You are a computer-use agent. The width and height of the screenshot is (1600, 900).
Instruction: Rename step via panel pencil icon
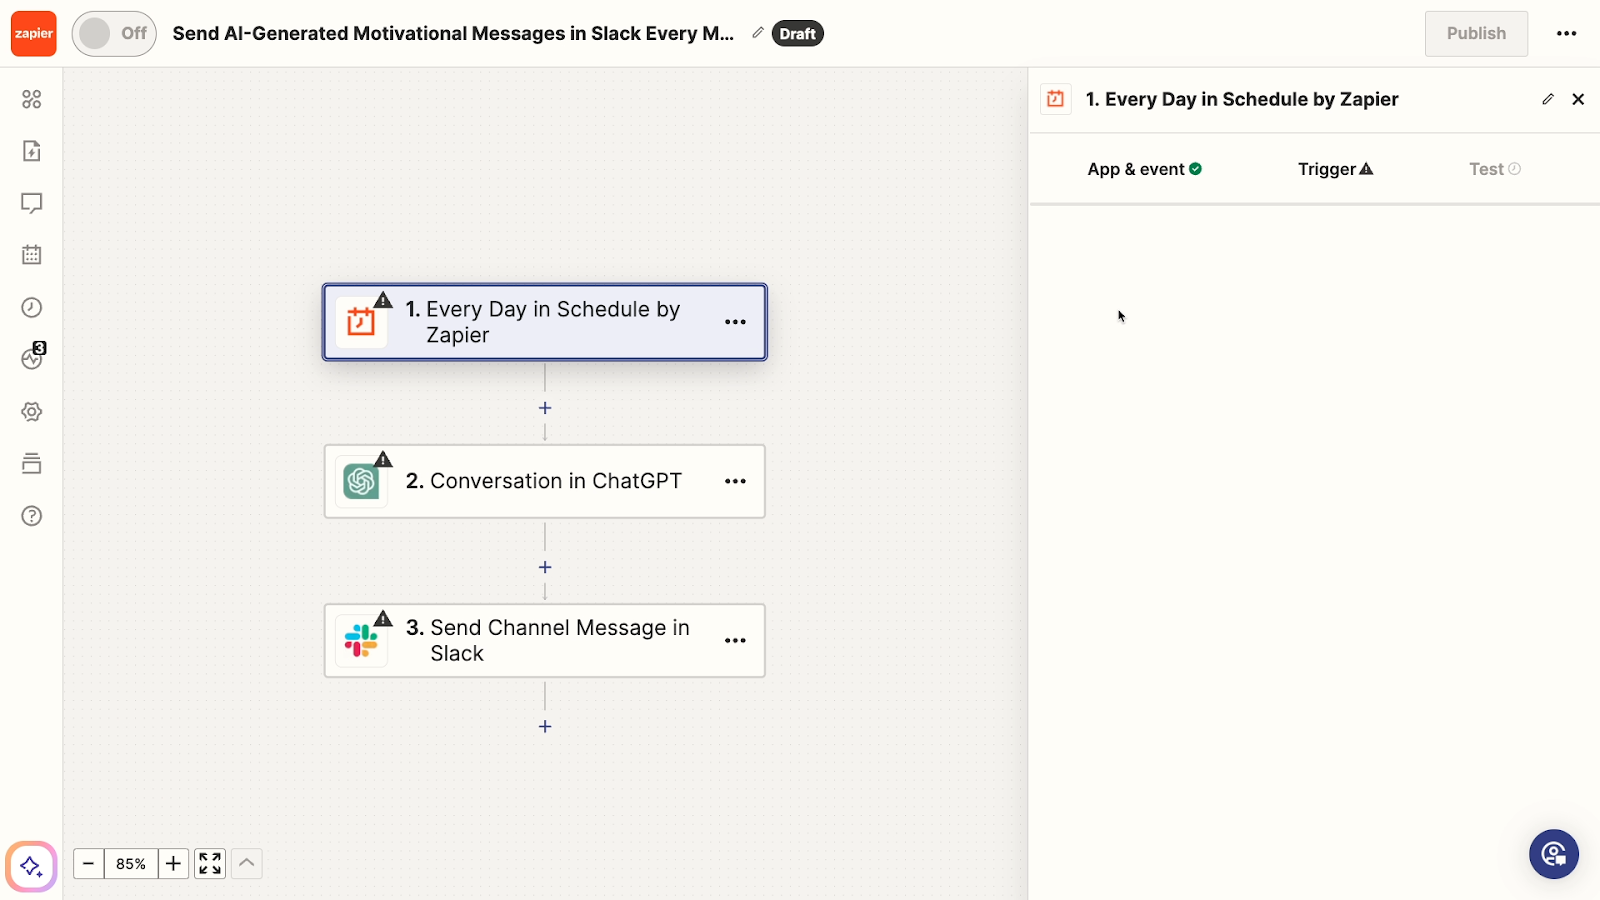tap(1548, 99)
